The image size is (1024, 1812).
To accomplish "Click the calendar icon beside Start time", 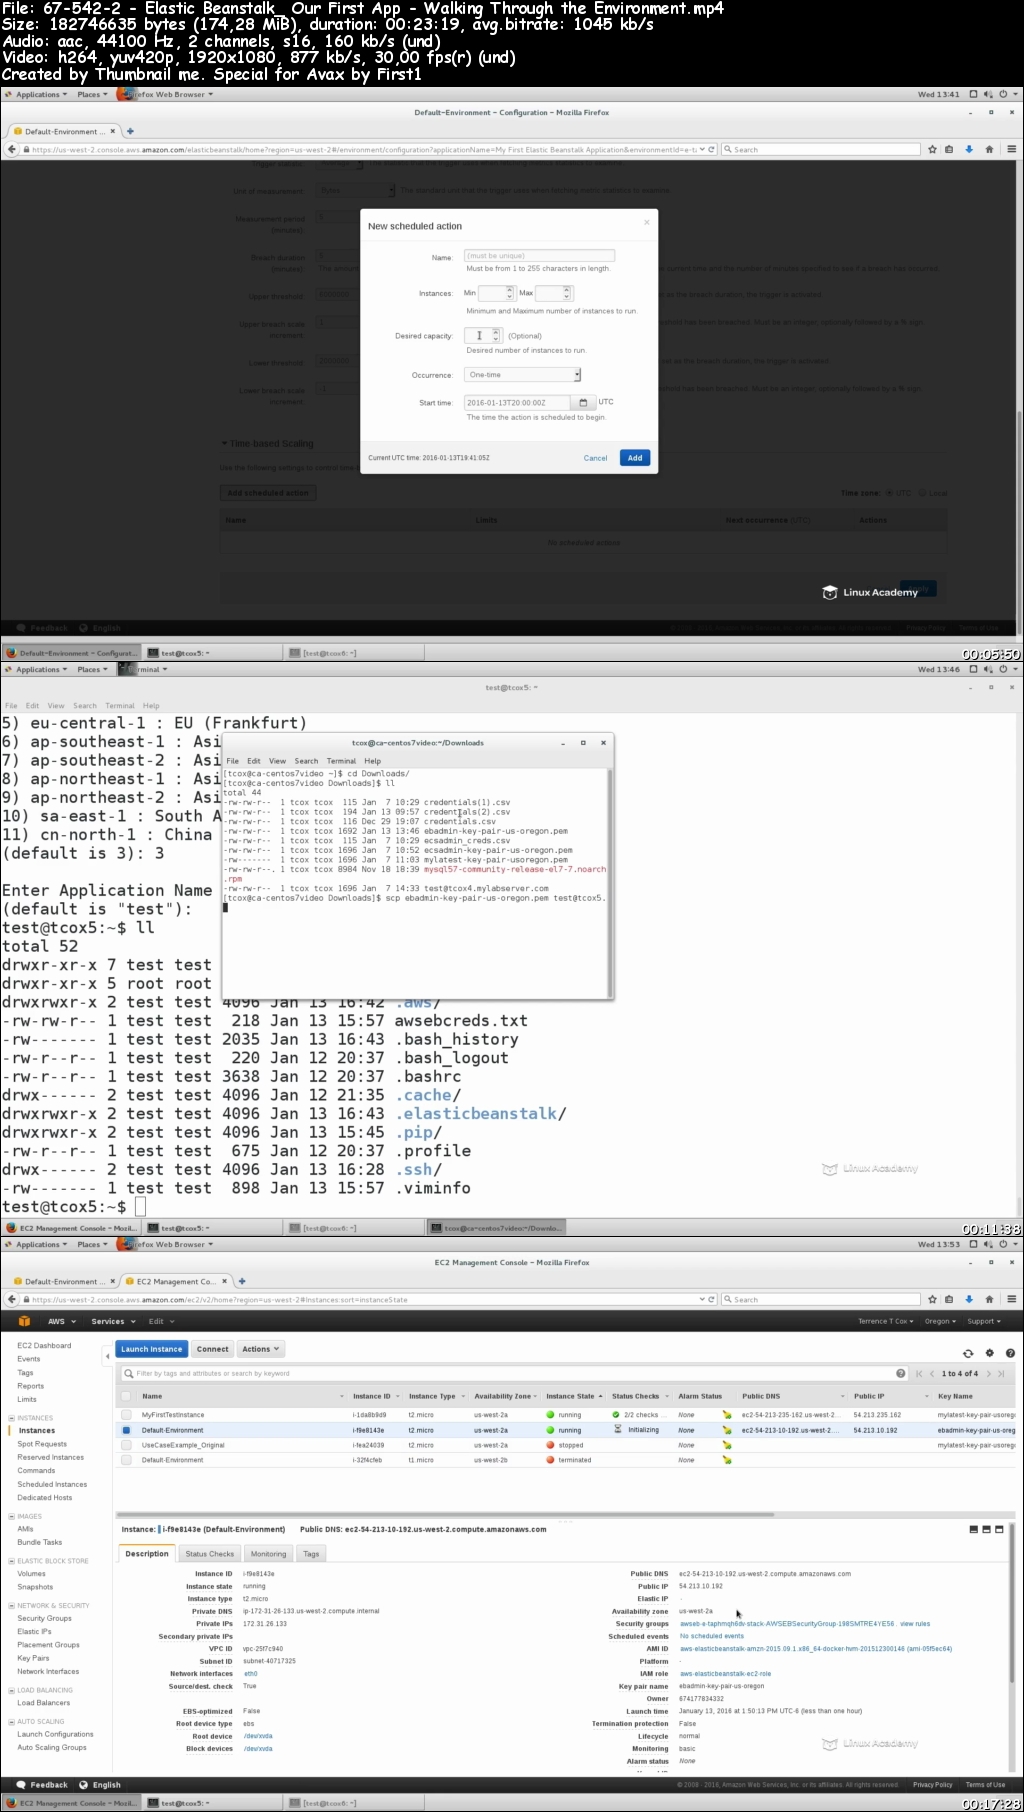I will pos(583,403).
